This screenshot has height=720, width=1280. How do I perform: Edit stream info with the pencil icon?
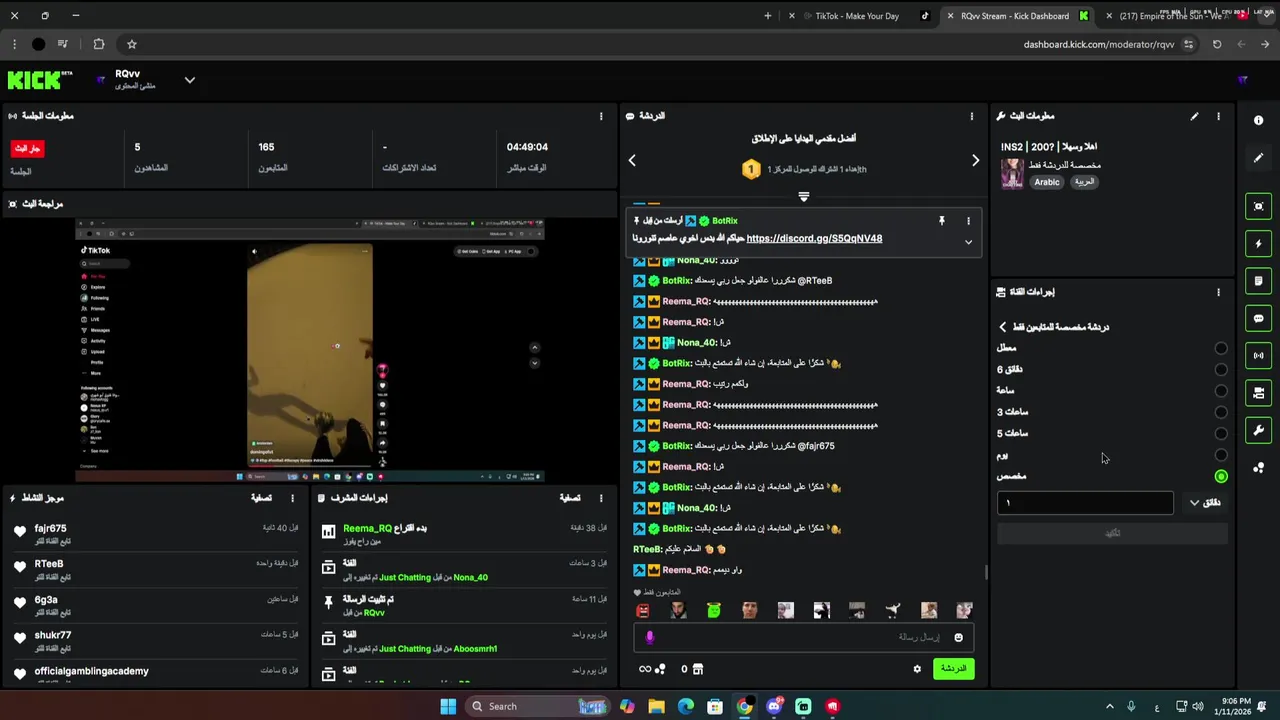pos(1194,116)
